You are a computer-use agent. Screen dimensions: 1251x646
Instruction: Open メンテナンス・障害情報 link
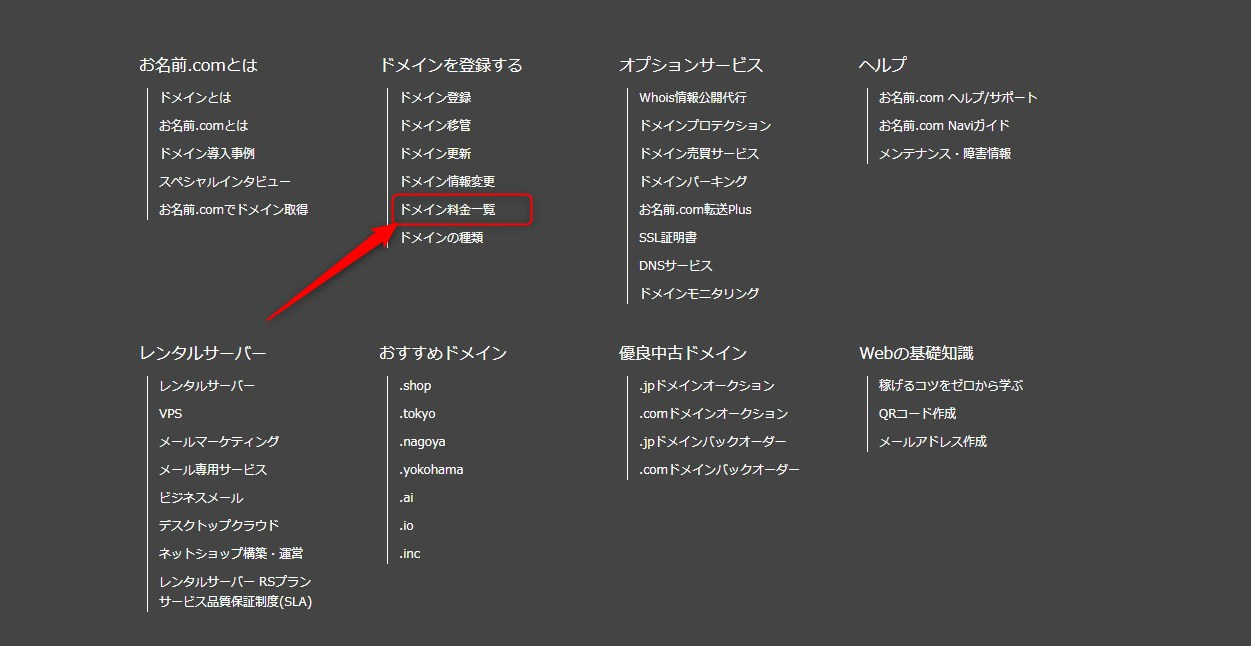945,154
